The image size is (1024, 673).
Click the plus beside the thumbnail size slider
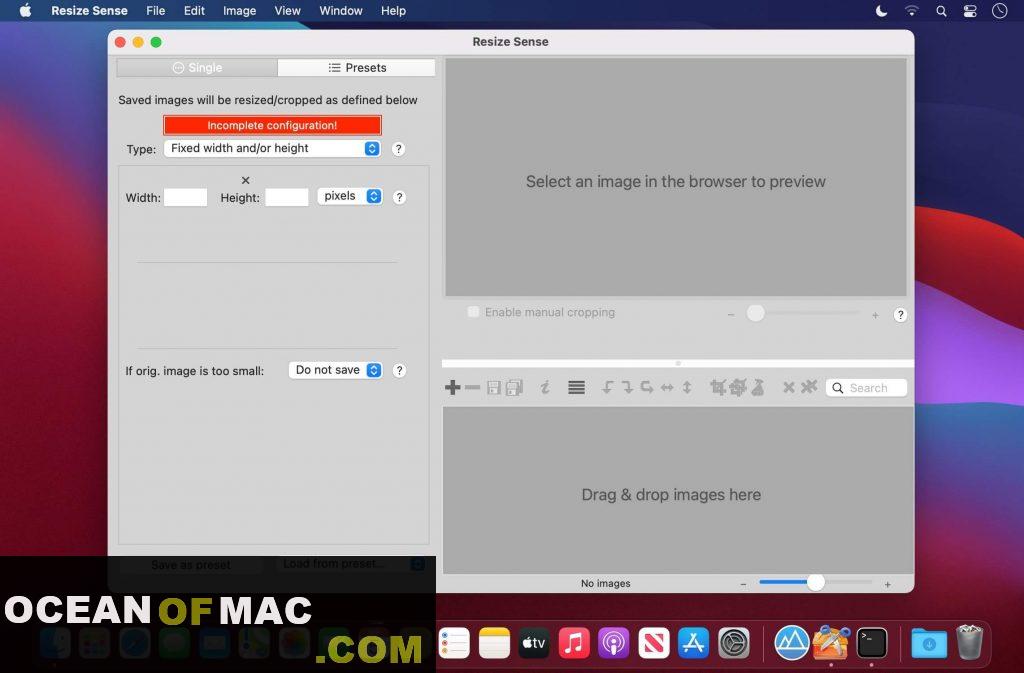coord(888,584)
